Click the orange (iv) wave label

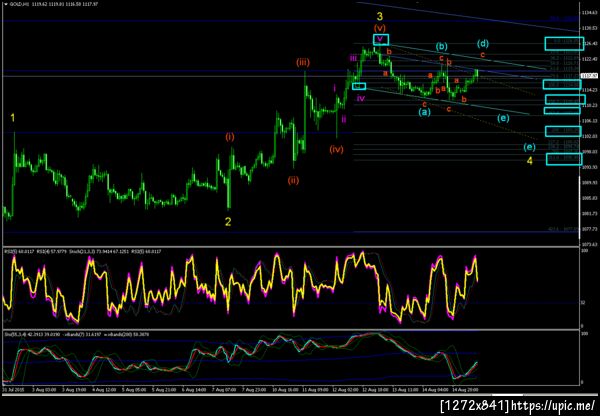[x=337, y=149]
